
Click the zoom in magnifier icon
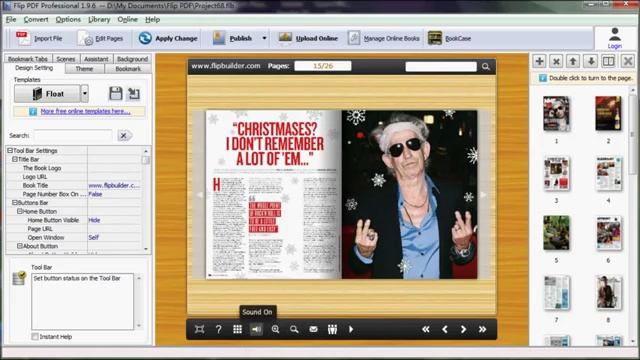click(x=276, y=329)
